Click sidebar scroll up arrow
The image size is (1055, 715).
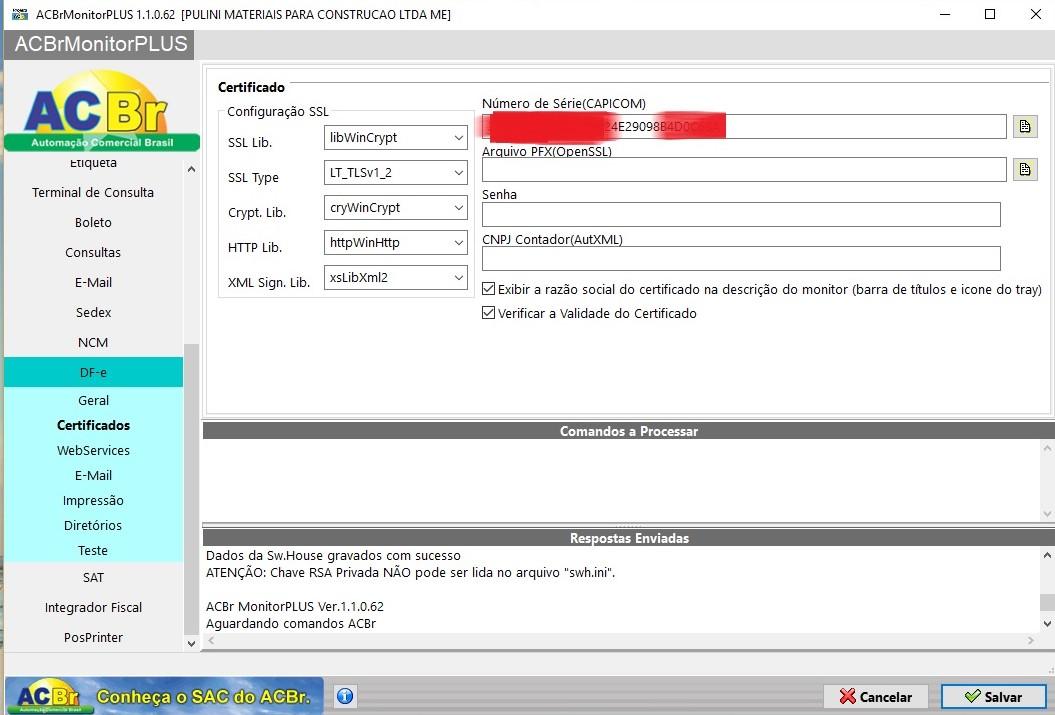pyautogui.click(x=191, y=170)
